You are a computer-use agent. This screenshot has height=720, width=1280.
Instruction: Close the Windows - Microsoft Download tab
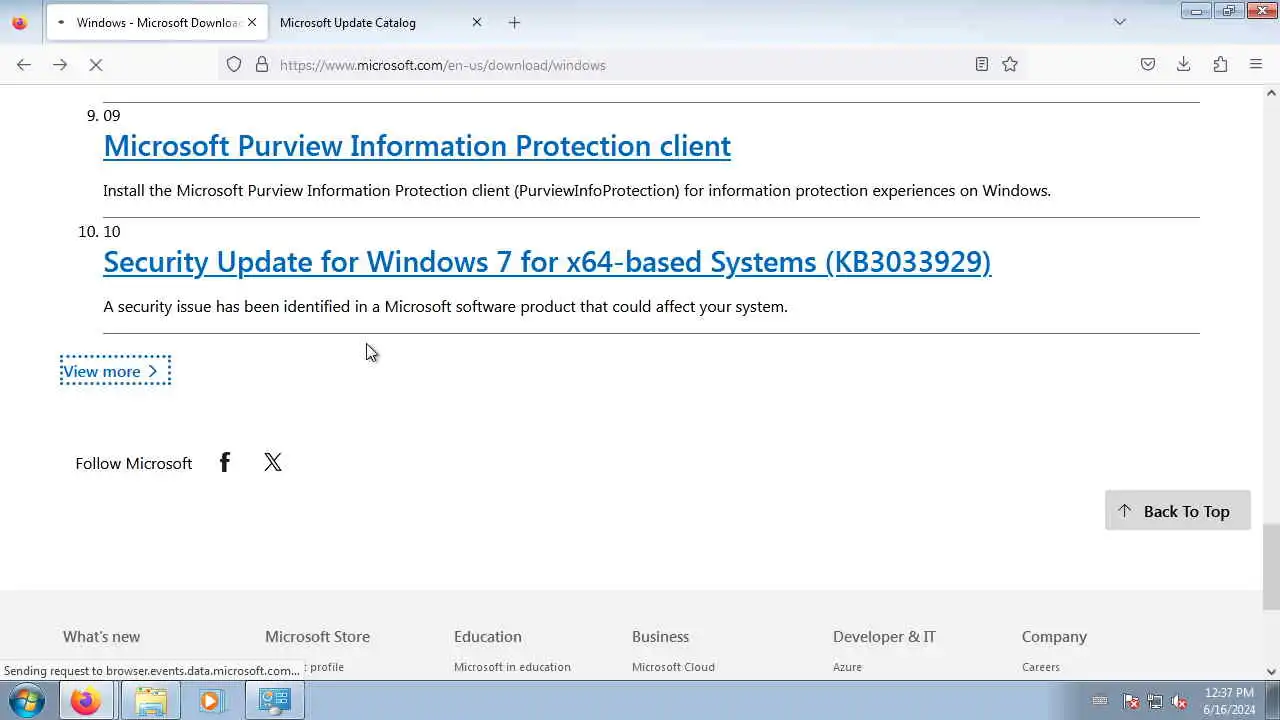pyautogui.click(x=252, y=22)
